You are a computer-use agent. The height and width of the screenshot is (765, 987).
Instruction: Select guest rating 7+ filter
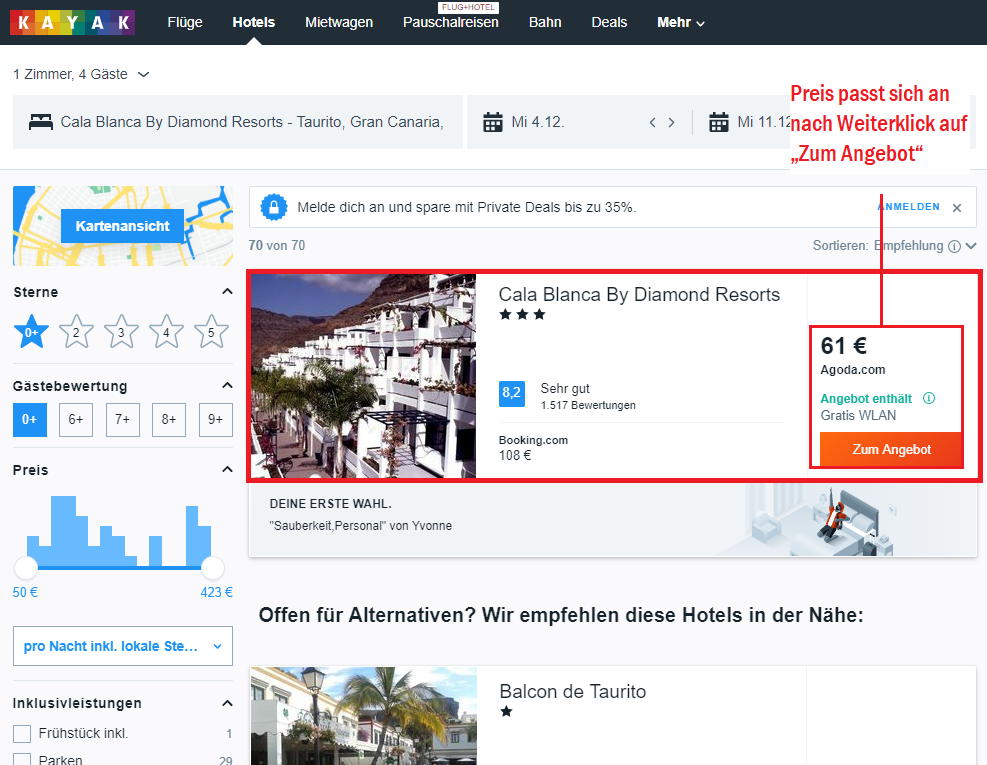(123, 419)
